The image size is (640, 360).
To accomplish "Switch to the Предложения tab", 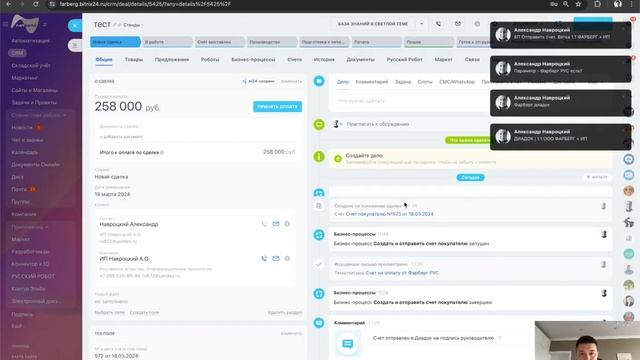I will tap(172, 60).
